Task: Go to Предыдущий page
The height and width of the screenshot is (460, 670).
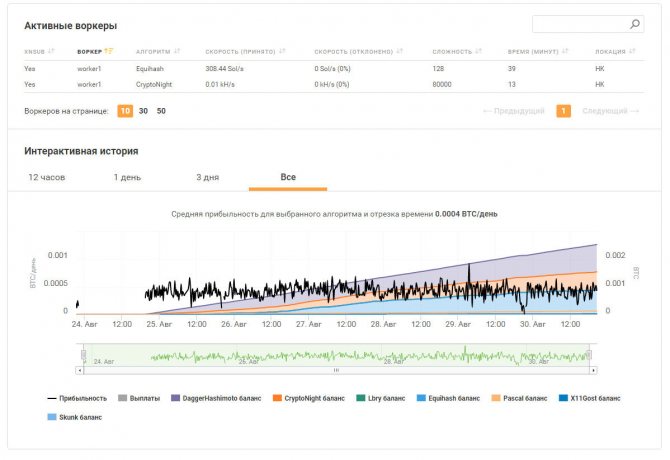Action: click(x=514, y=111)
